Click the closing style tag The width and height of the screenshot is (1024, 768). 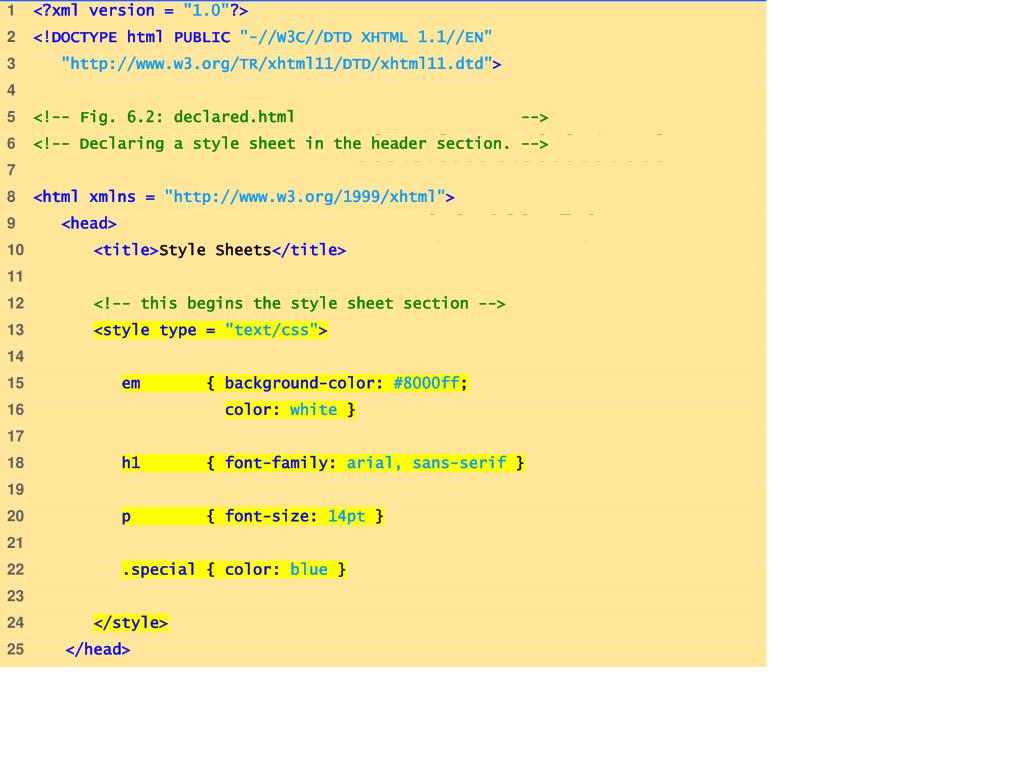tap(131, 623)
